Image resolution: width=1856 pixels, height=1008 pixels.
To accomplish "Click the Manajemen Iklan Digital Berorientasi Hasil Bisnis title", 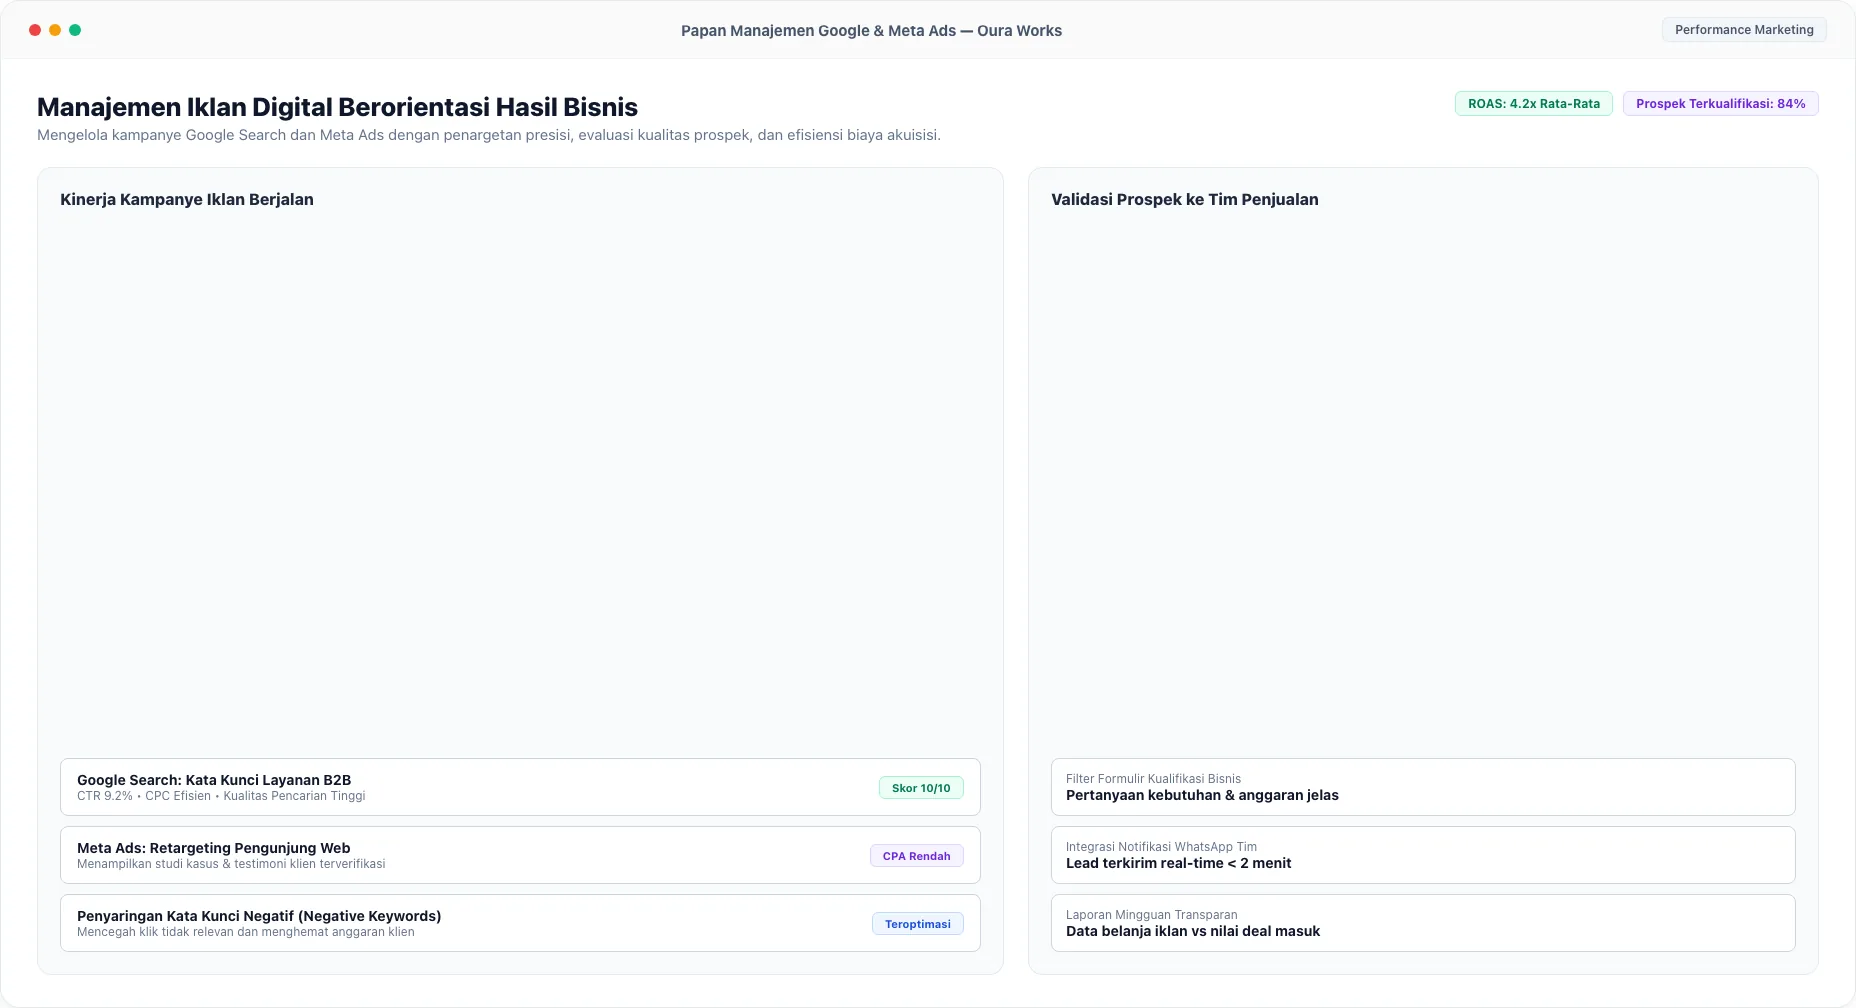I will click(x=337, y=107).
